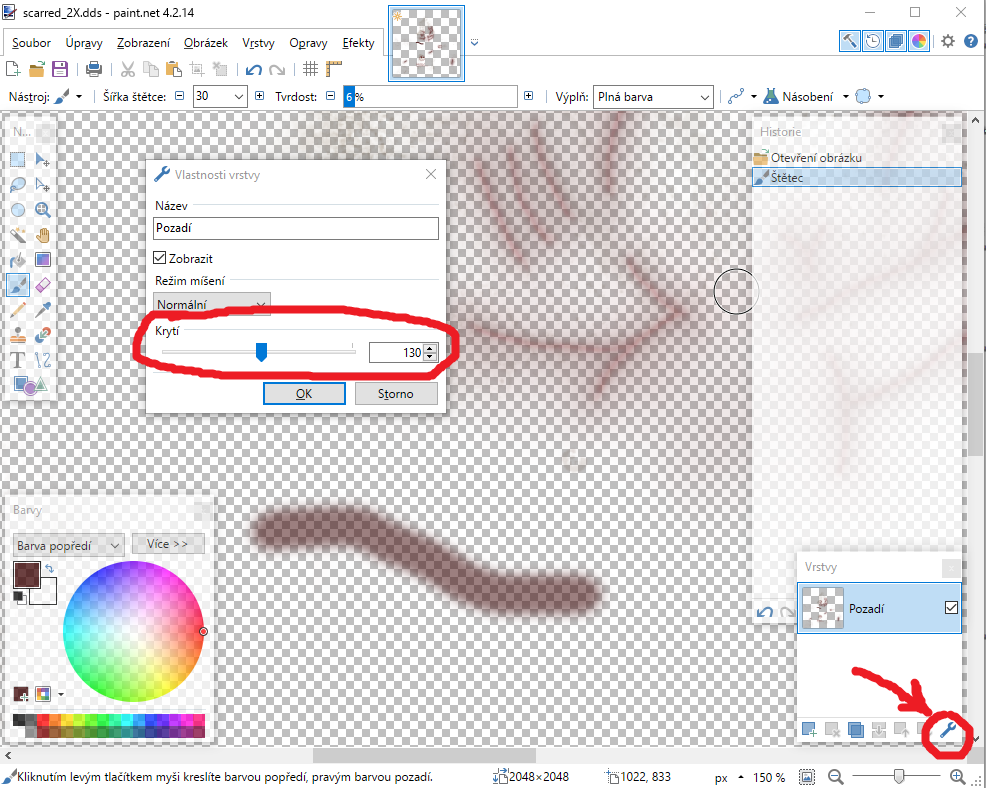Viewport: 986px width, 788px height.
Task: Select the Clone Stamp tool
Action: pyautogui.click(x=18, y=335)
